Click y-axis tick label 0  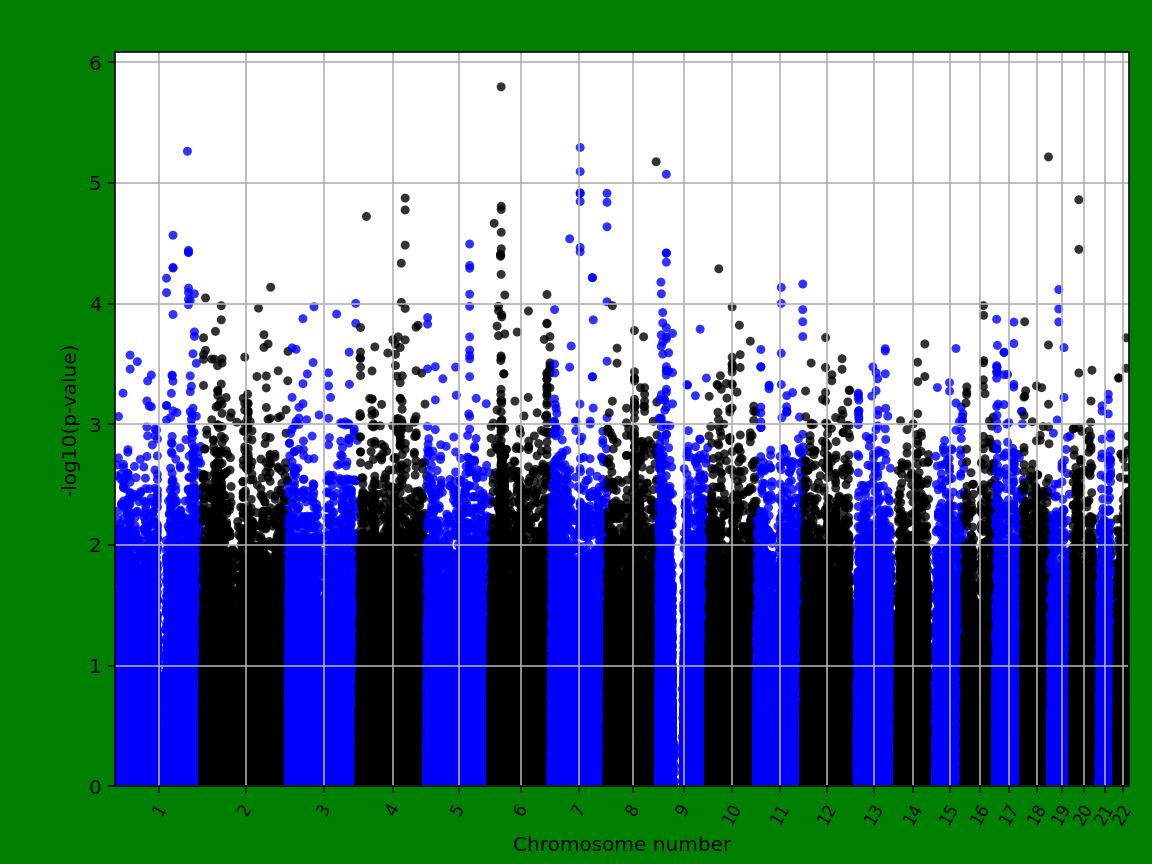(x=97, y=787)
